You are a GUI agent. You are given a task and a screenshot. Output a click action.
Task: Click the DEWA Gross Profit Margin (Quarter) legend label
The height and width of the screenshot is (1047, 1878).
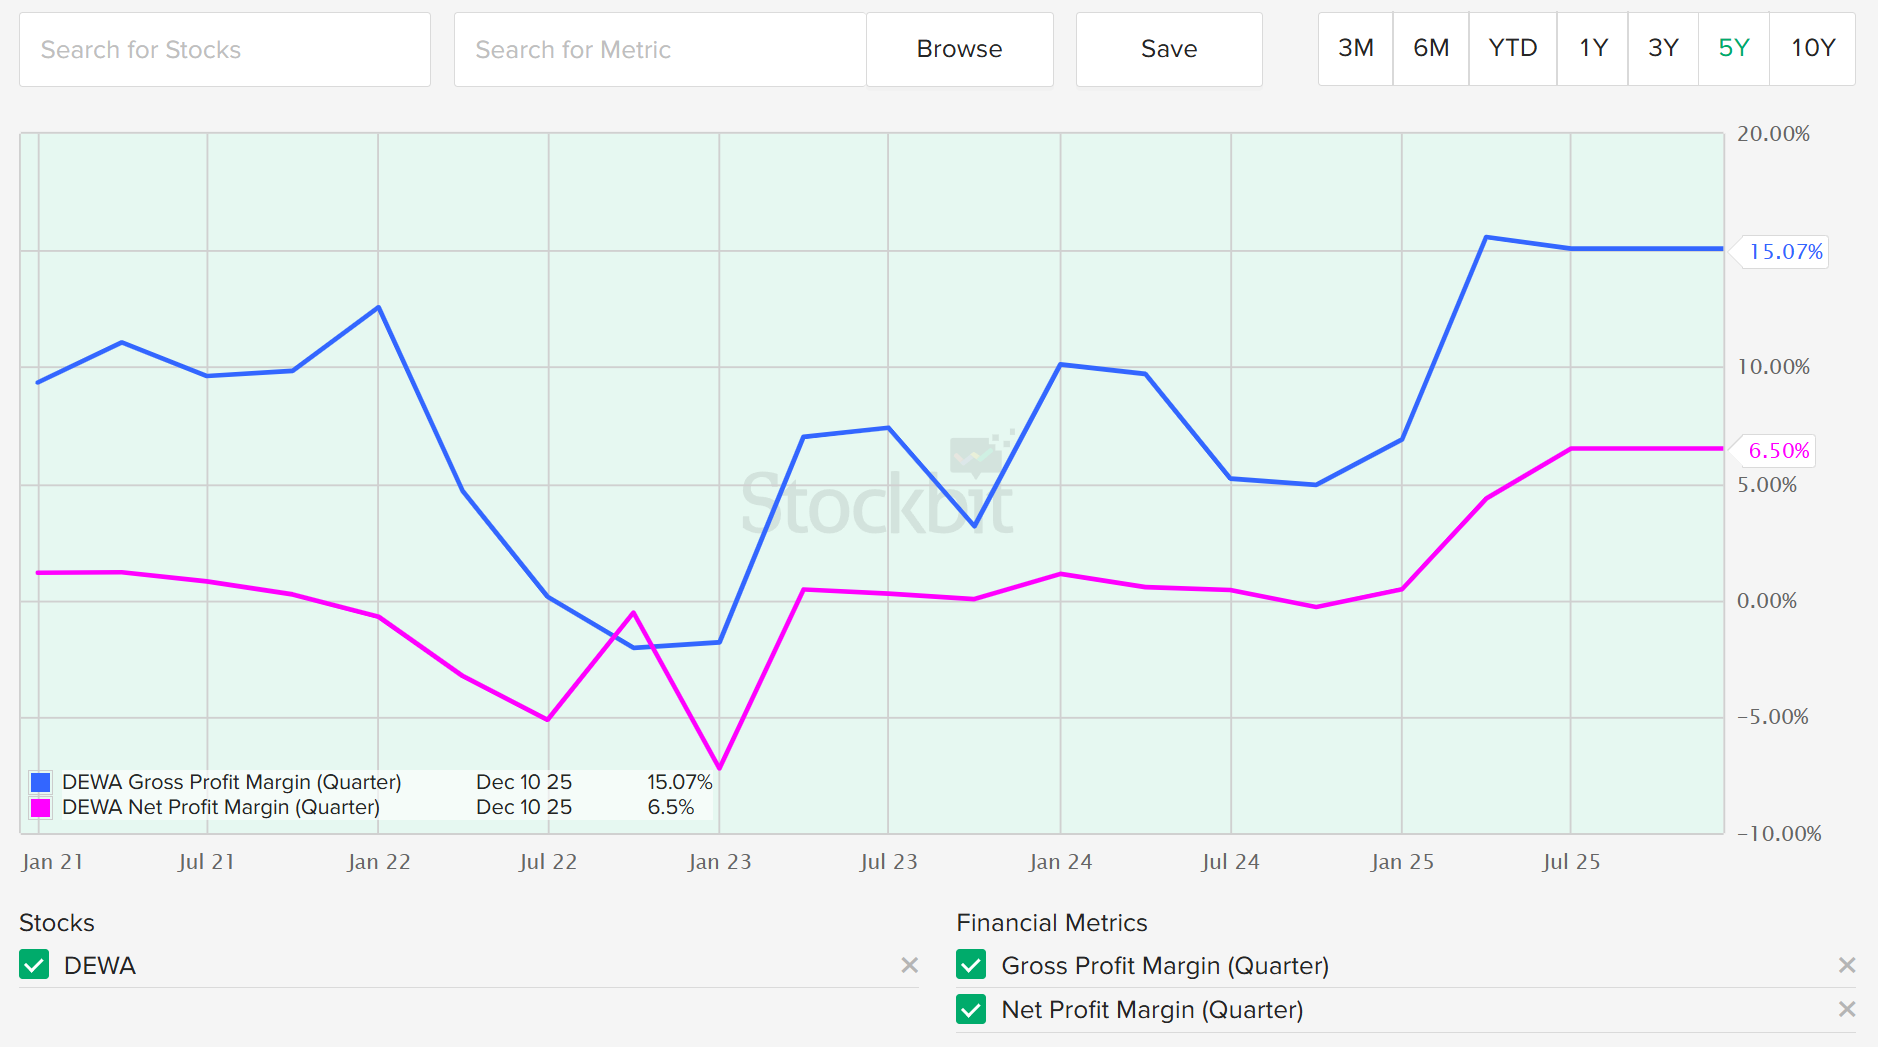tap(232, 782)
